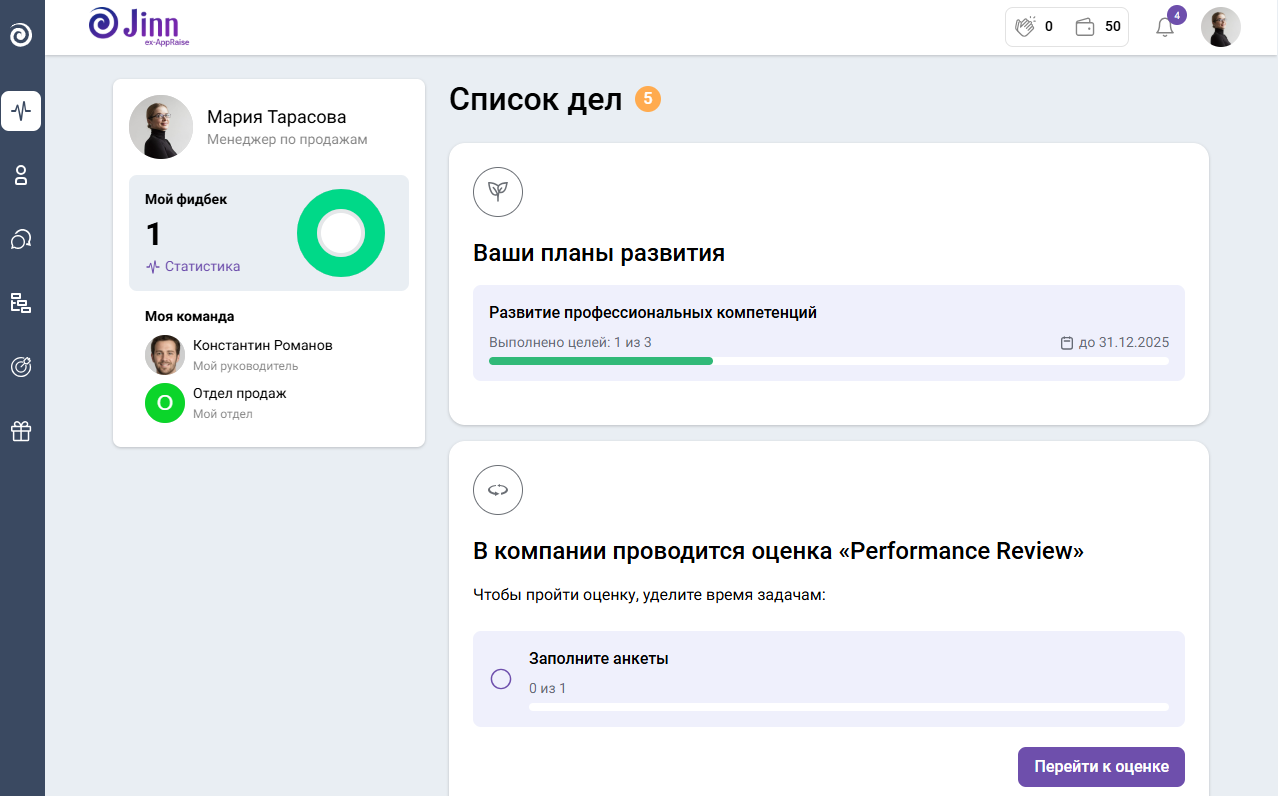Open the profile person icon in sidebar
Viewport: 1278px width, 796px height.
pos(21,175)
